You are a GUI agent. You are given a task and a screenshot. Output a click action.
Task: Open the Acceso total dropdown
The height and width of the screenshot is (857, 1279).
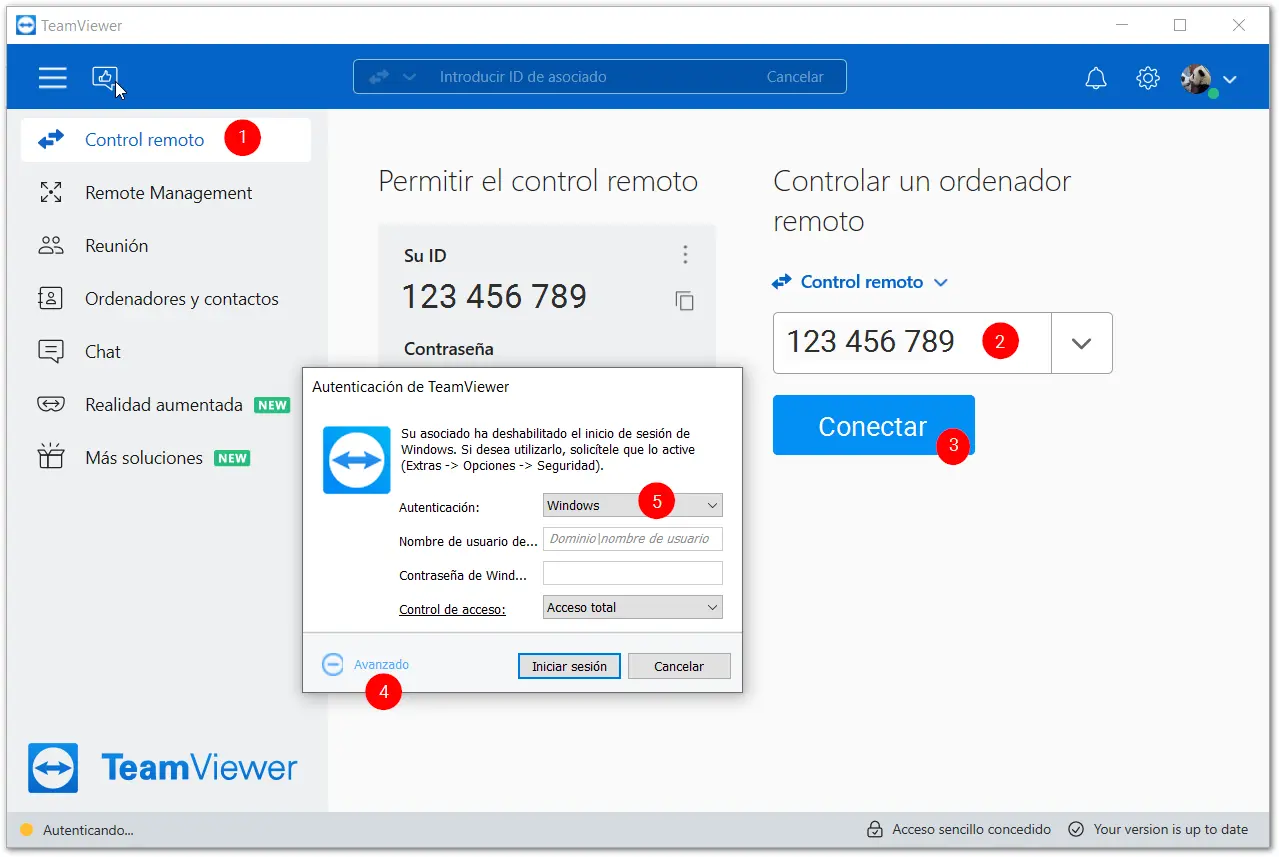point(632,608)
